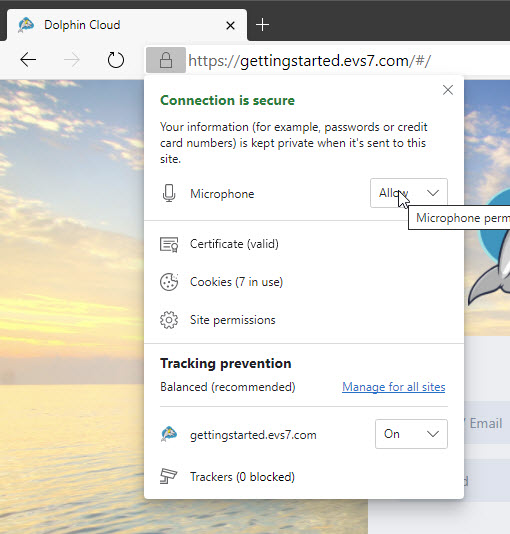The width and height of the screenshot is (510, 534).
Task: View Certificate (valid) details
Action: [234, 244]
